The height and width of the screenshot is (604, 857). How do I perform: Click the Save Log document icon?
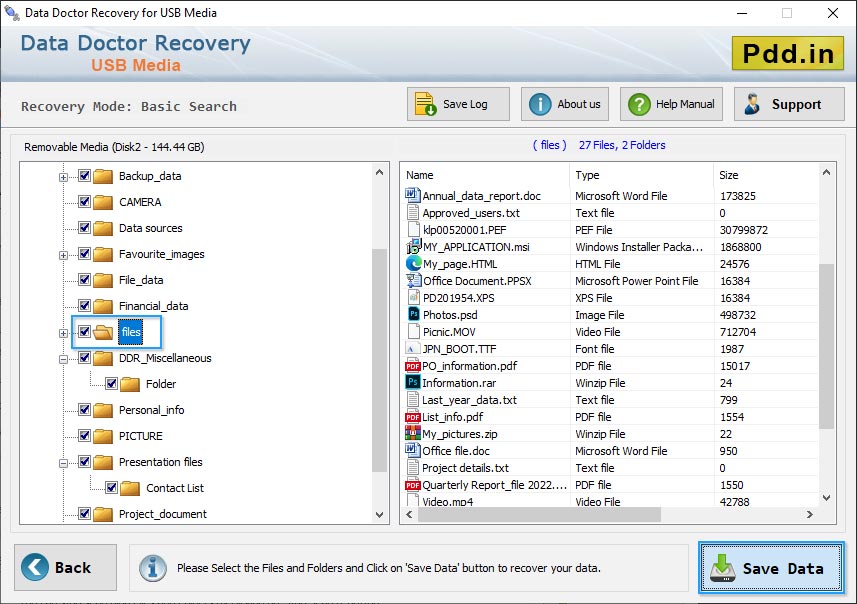[425, 104]
